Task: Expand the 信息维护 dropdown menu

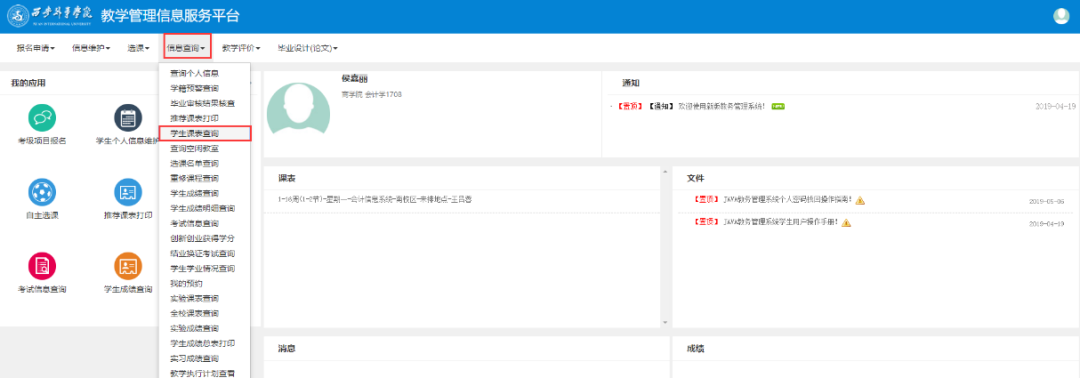Action: [x=91, y=48]
